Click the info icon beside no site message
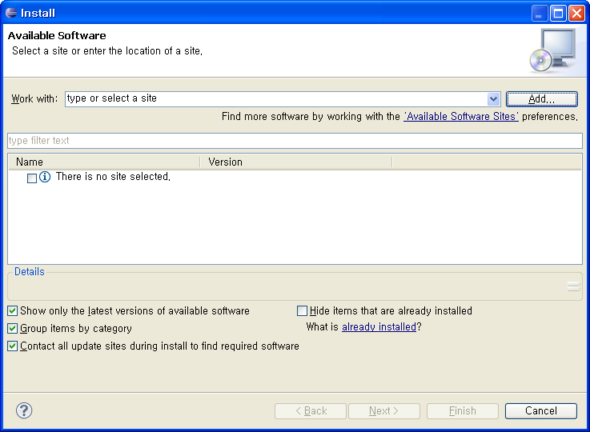The height and width of the screenshot is (432, 590). tap(45, 176)
